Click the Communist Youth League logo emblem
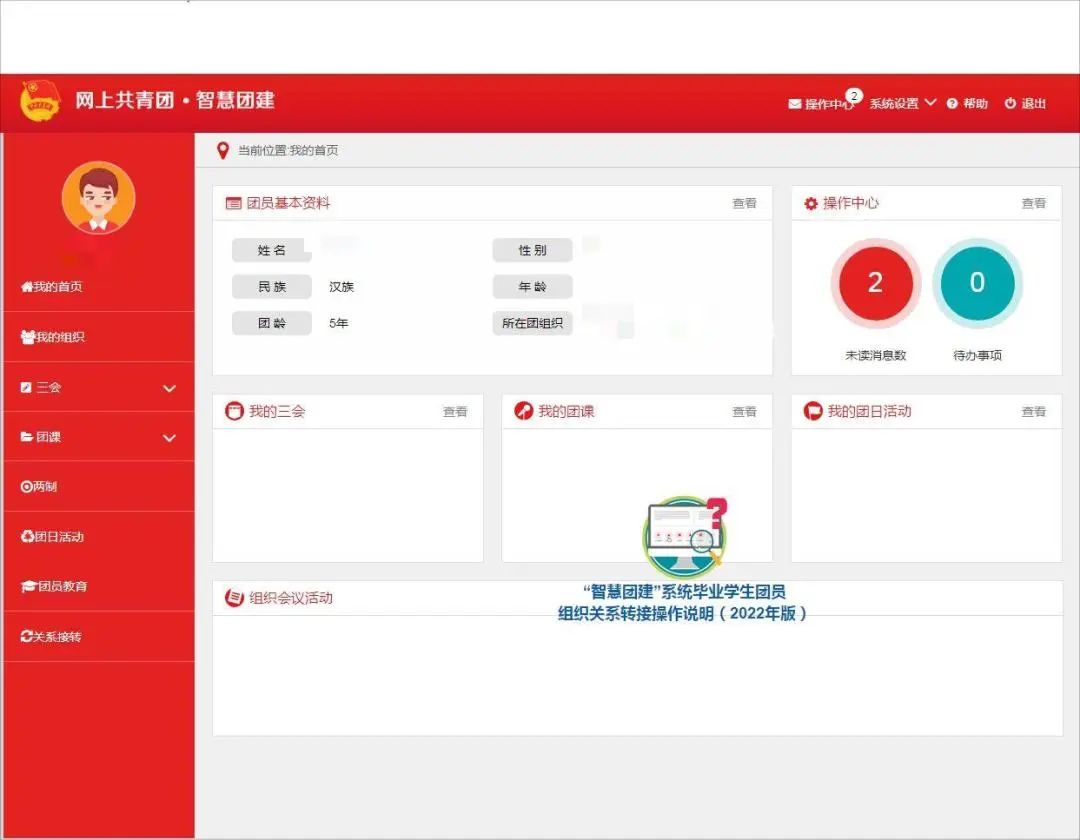Screen dimensions: 1080x840 [40, 101]
